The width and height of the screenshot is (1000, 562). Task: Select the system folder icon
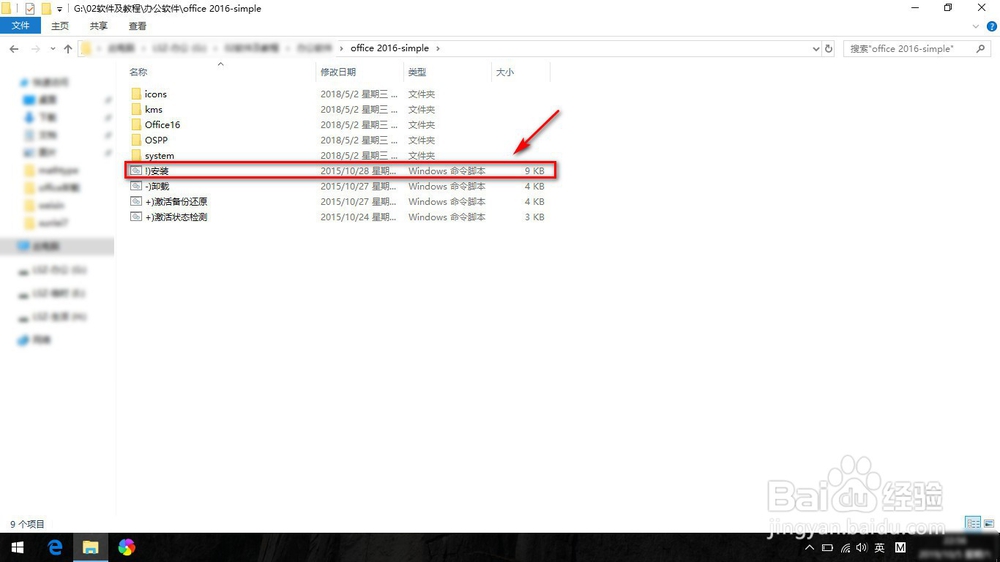[x=136, y=155]
